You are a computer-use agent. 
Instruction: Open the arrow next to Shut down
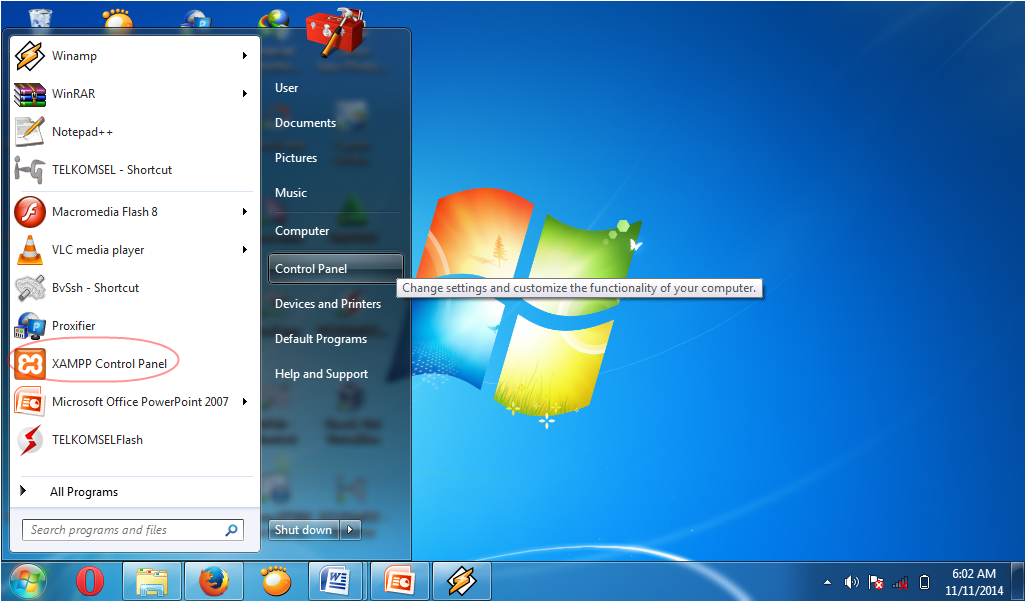tap(350, 530)
